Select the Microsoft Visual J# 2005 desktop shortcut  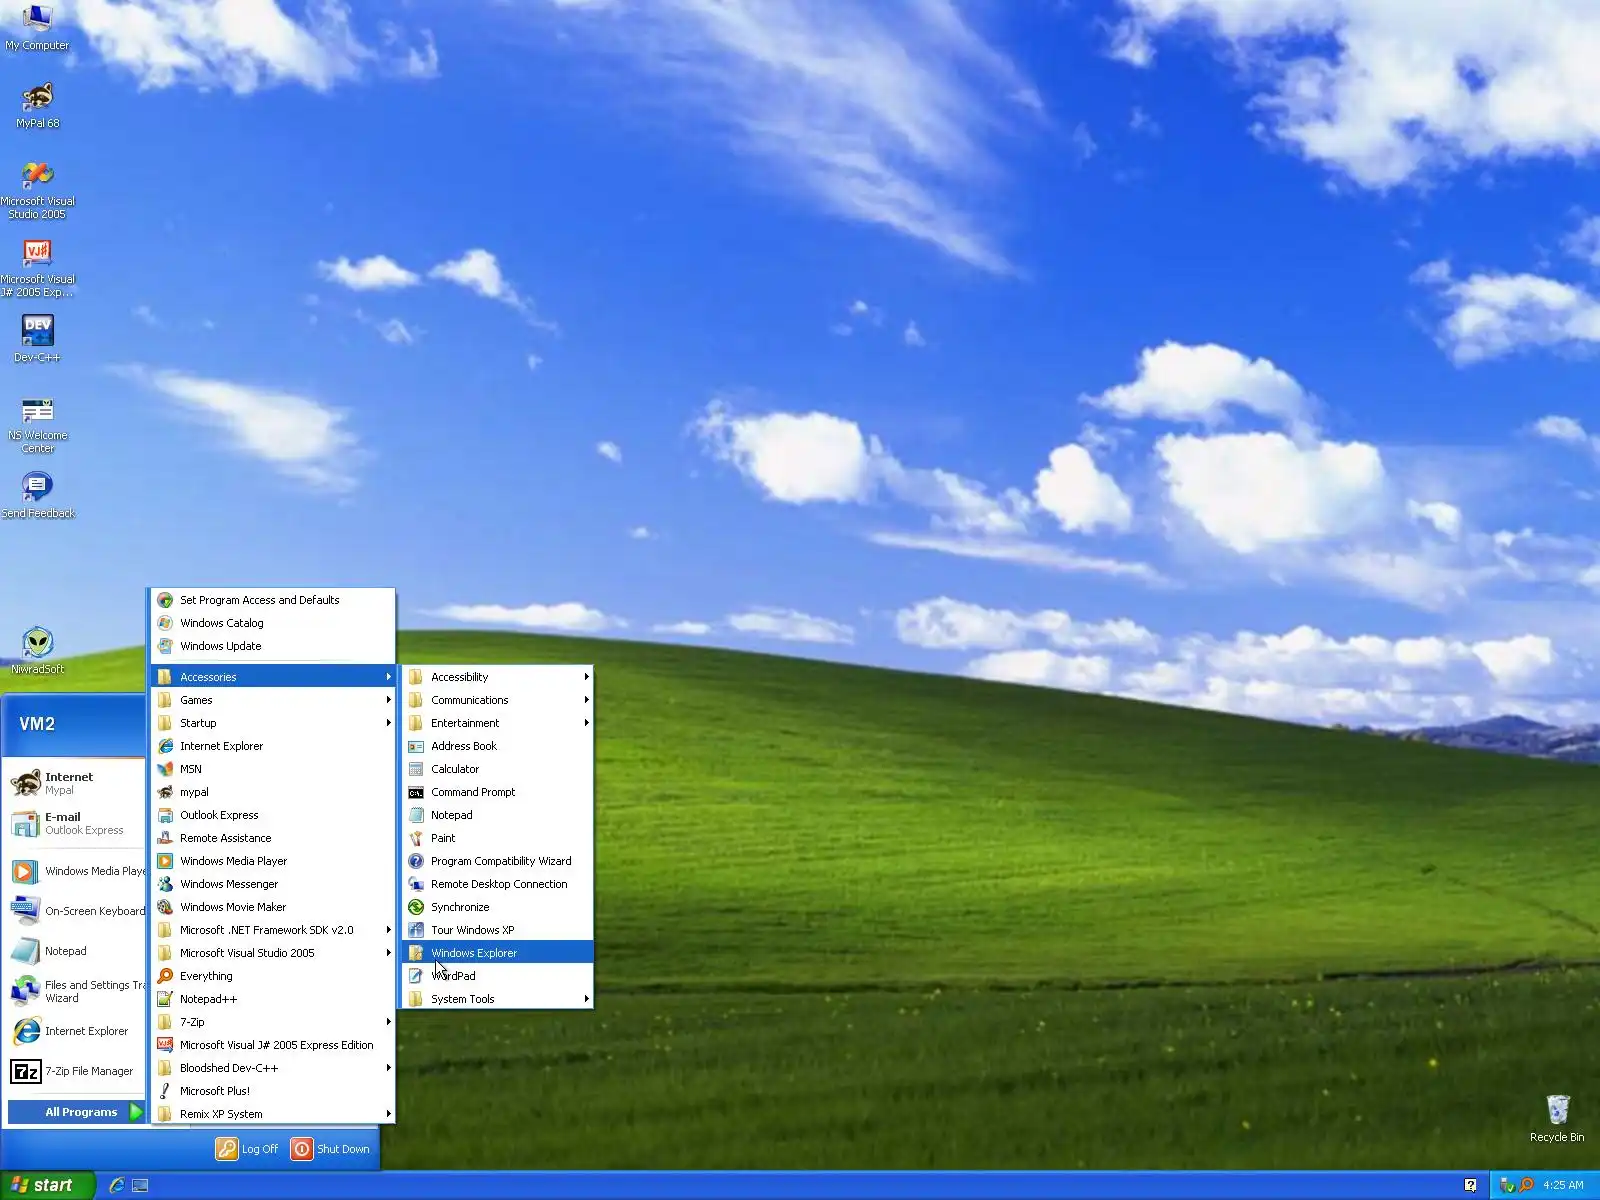[37, 269]
